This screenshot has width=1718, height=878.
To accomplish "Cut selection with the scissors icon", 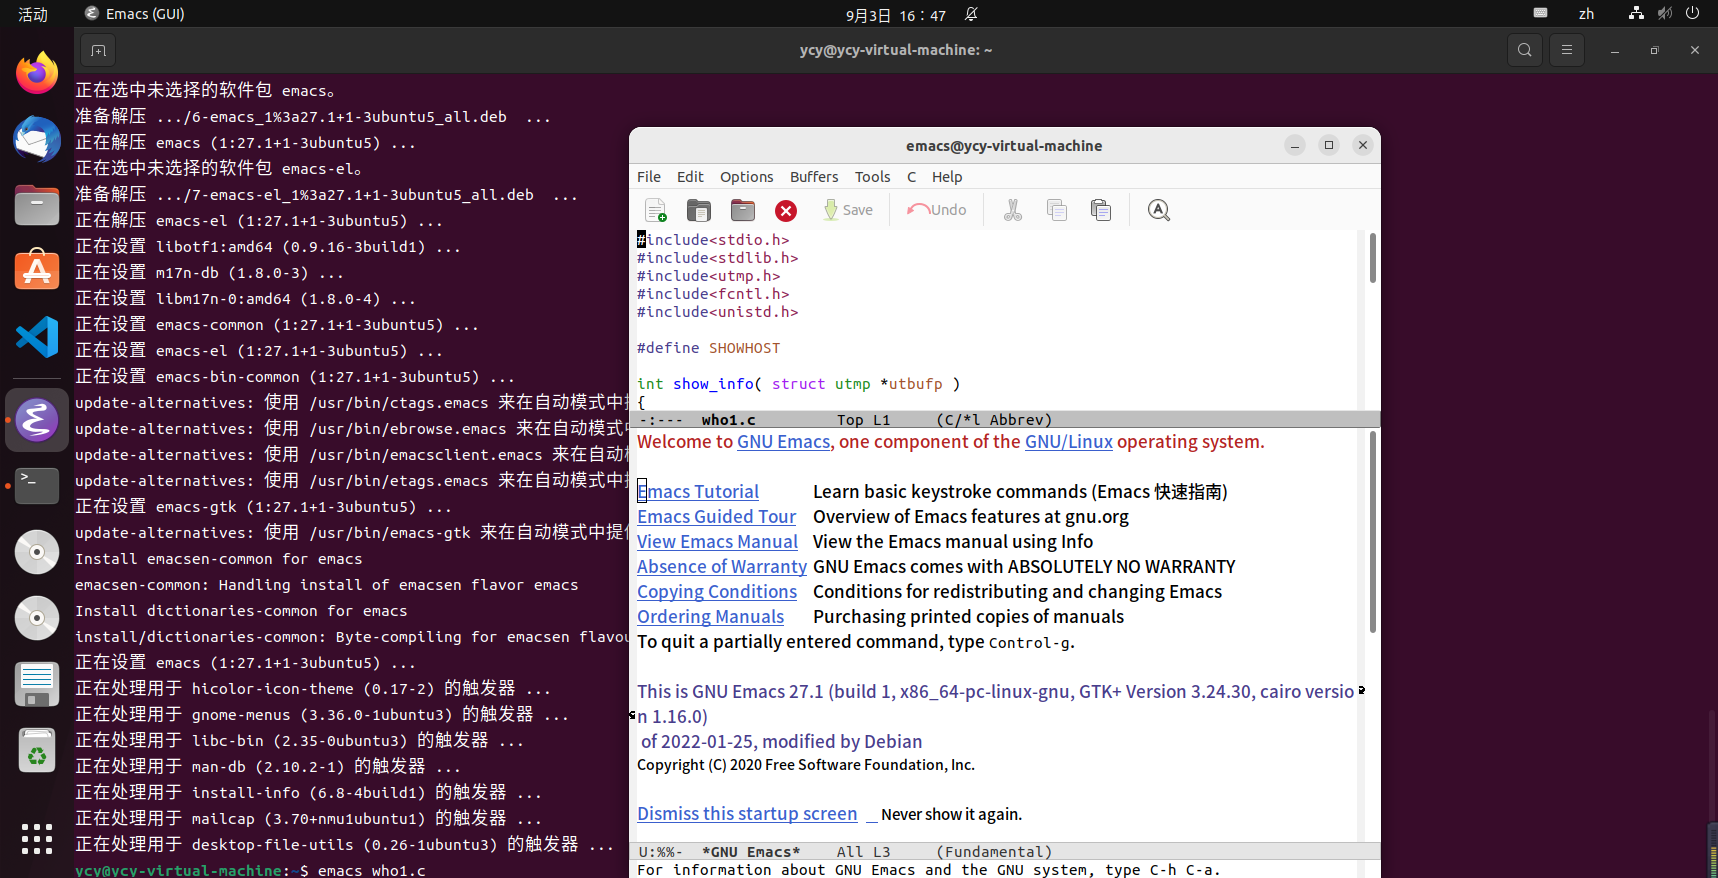I will pyautogui.click(x=1013, y=210).
